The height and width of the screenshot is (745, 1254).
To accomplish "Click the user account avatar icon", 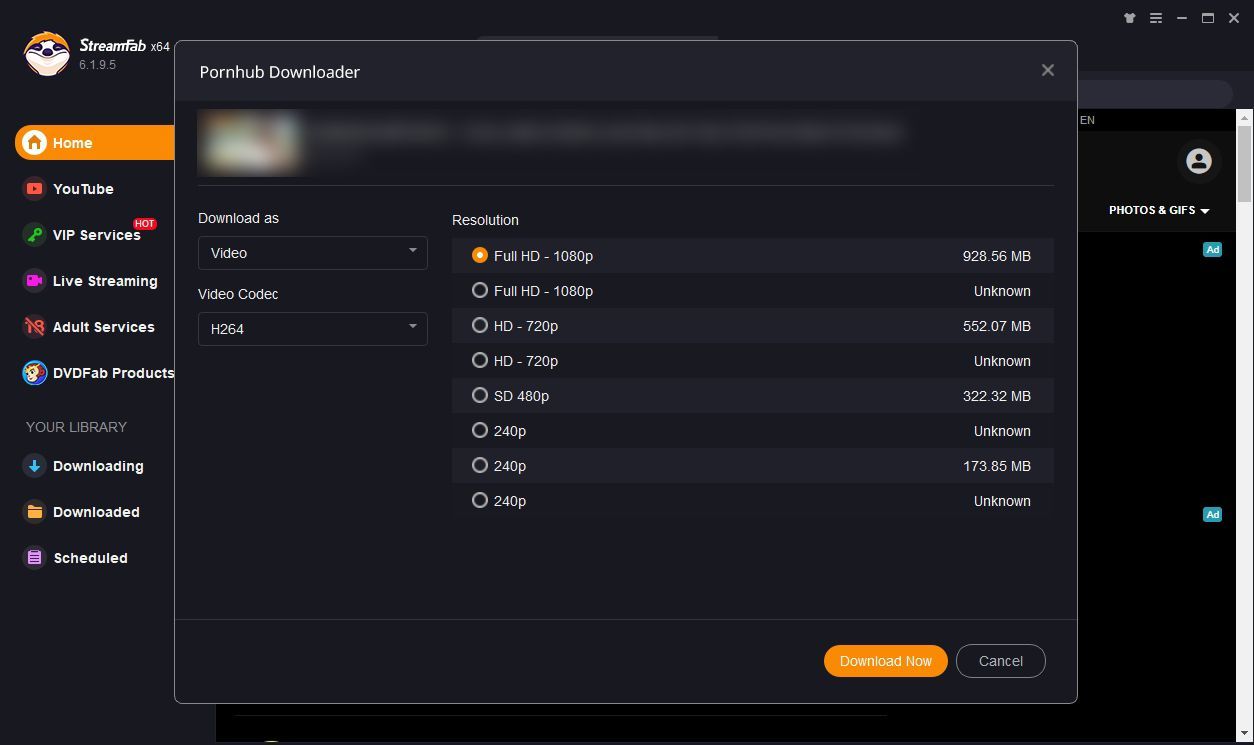I will (x=1199, y=161).
